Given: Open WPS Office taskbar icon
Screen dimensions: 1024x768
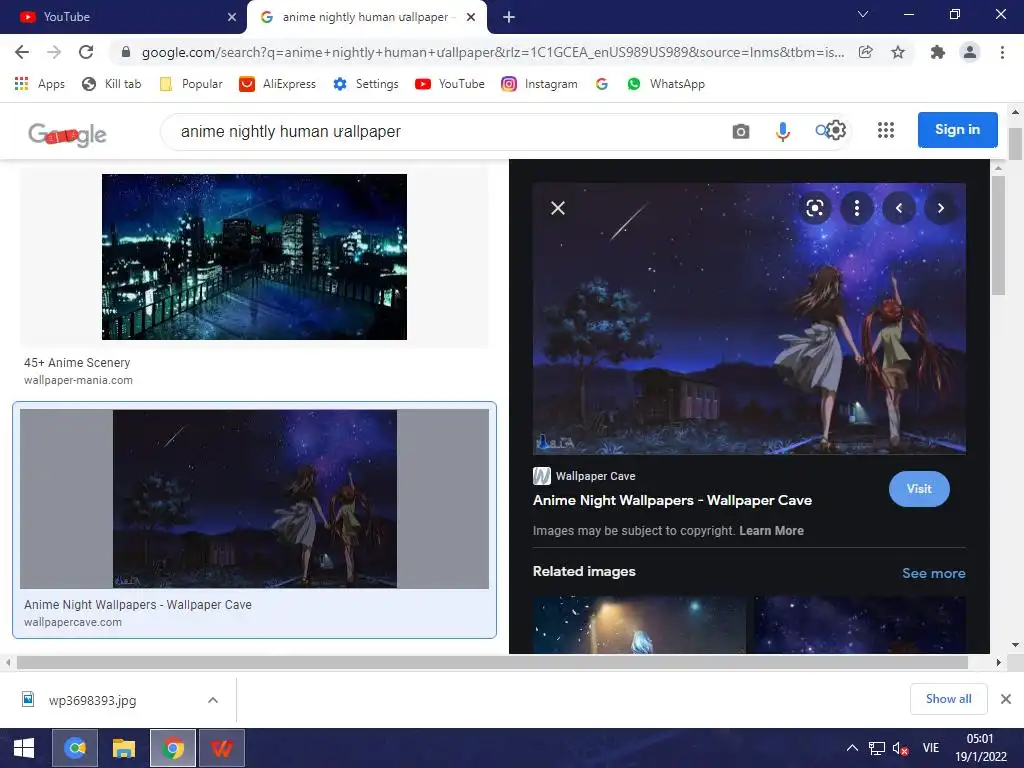Looking at the screenshot, I should coord(222,748).
